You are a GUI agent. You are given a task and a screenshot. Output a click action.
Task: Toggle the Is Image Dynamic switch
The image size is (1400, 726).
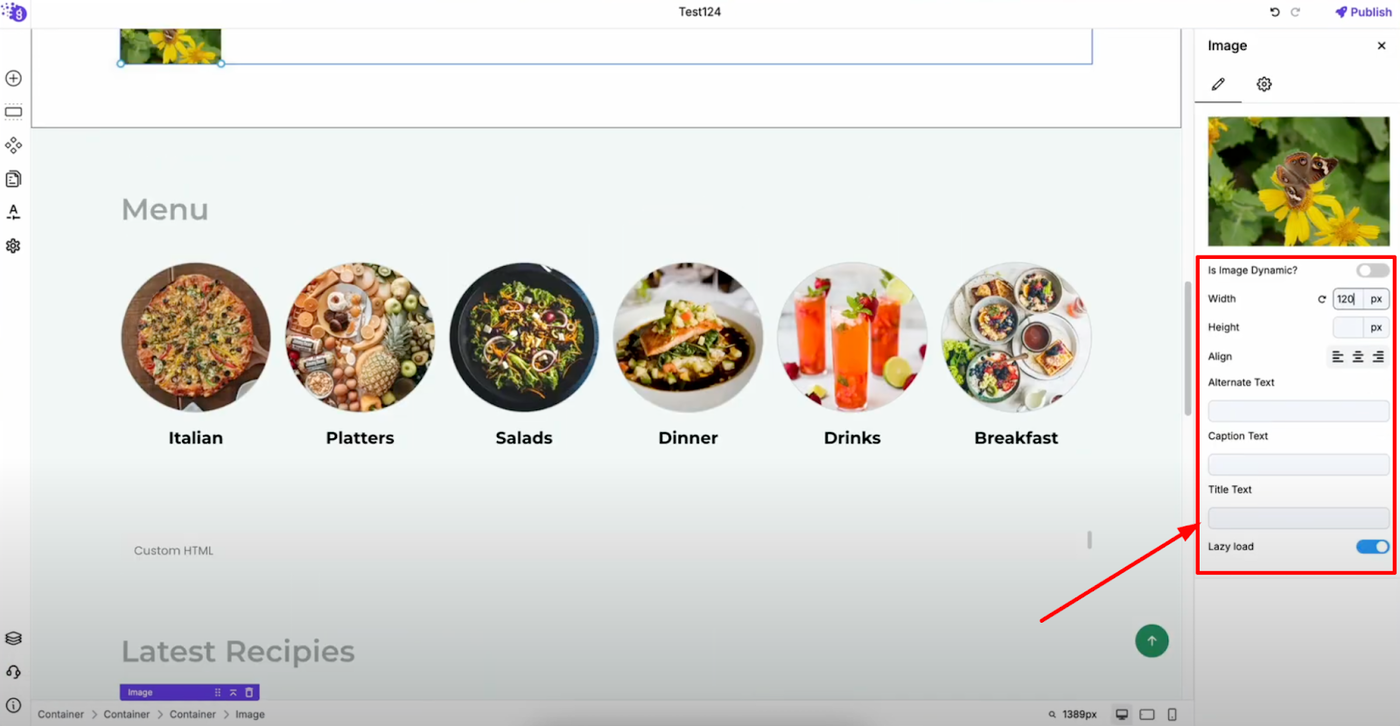[x=1372, y=270]
